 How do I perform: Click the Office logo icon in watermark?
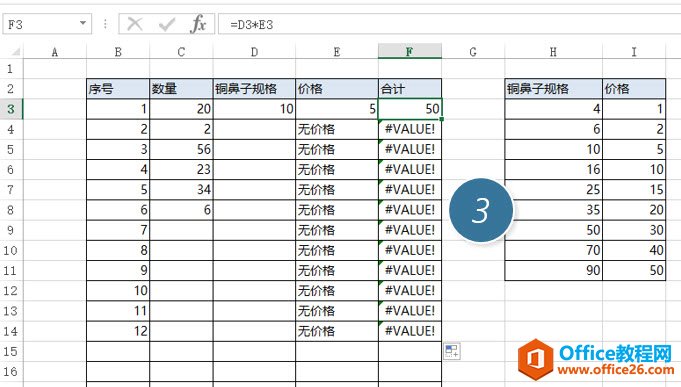tap(536, 359)
